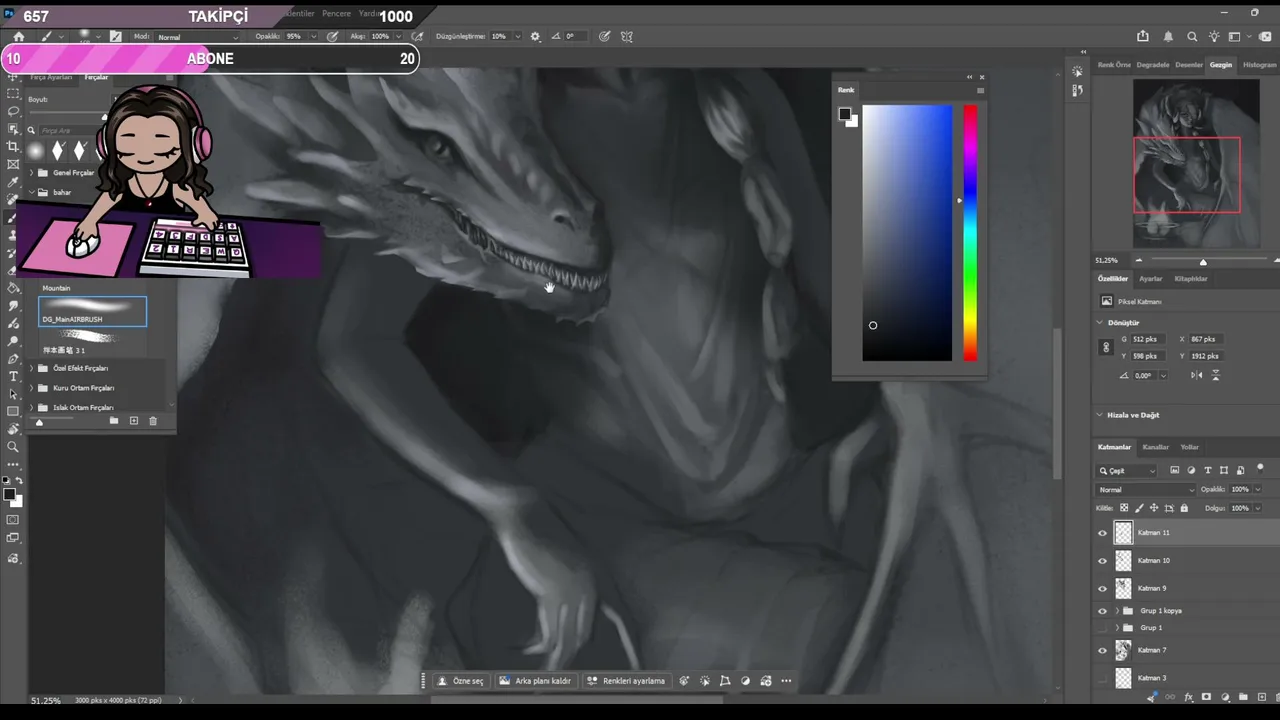Select the Crop tool
The image size is (1280, 720).
13,147
